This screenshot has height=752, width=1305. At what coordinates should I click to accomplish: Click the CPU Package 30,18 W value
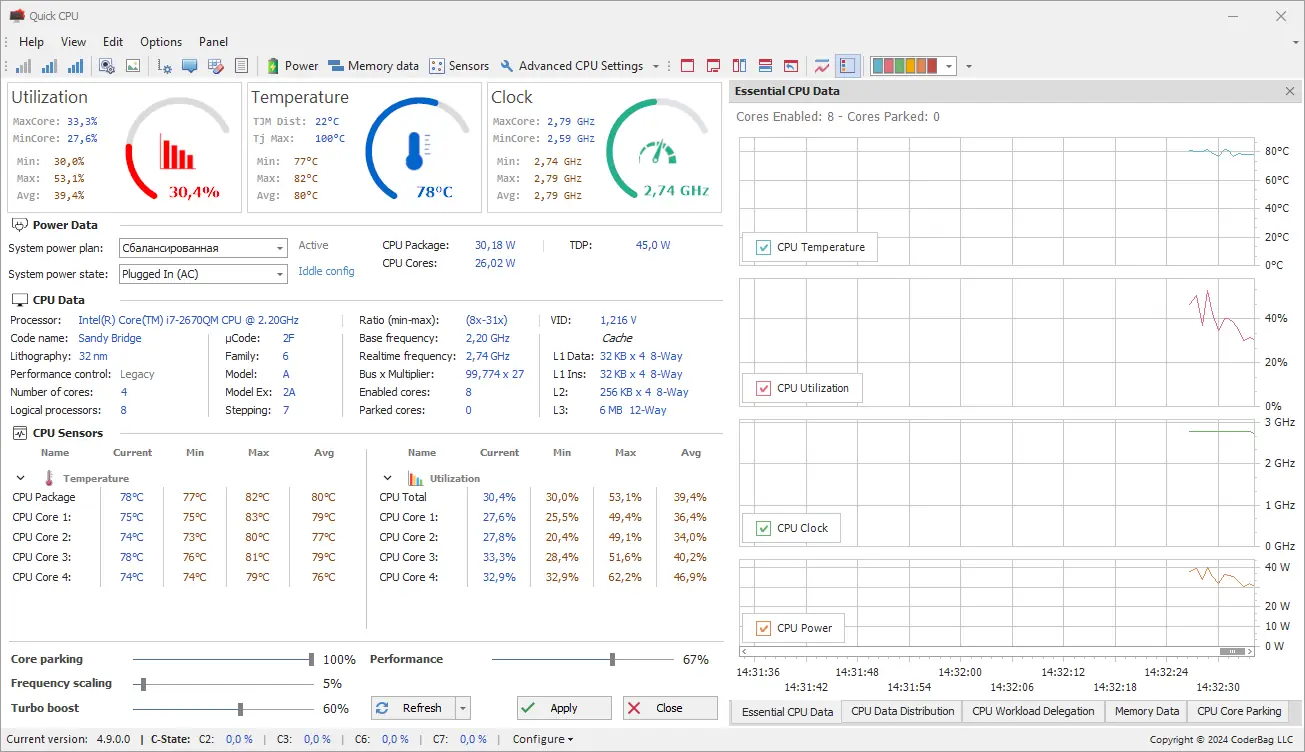tap(495, 245)
